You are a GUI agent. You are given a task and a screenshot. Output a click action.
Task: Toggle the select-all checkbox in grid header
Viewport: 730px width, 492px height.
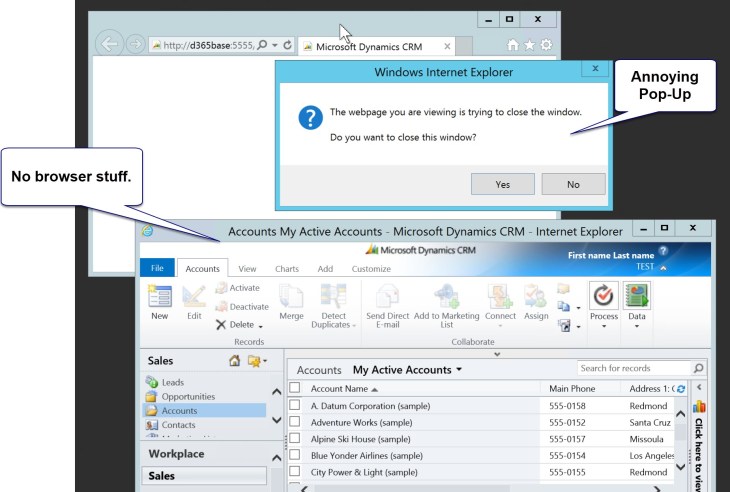tap(295, 388)
